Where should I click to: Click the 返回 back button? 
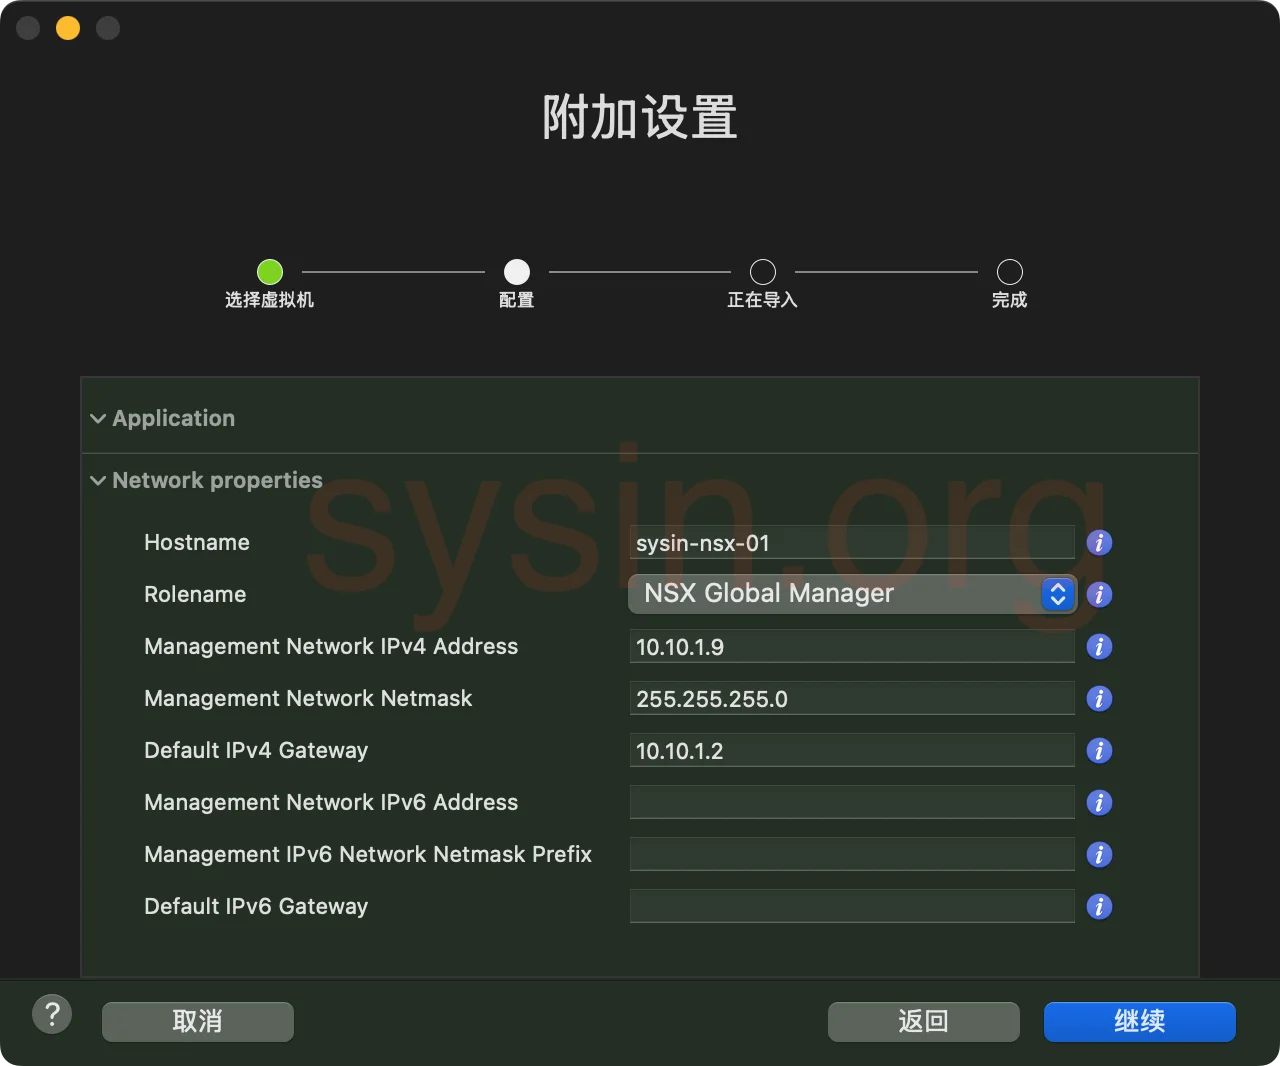point(924,1022)
